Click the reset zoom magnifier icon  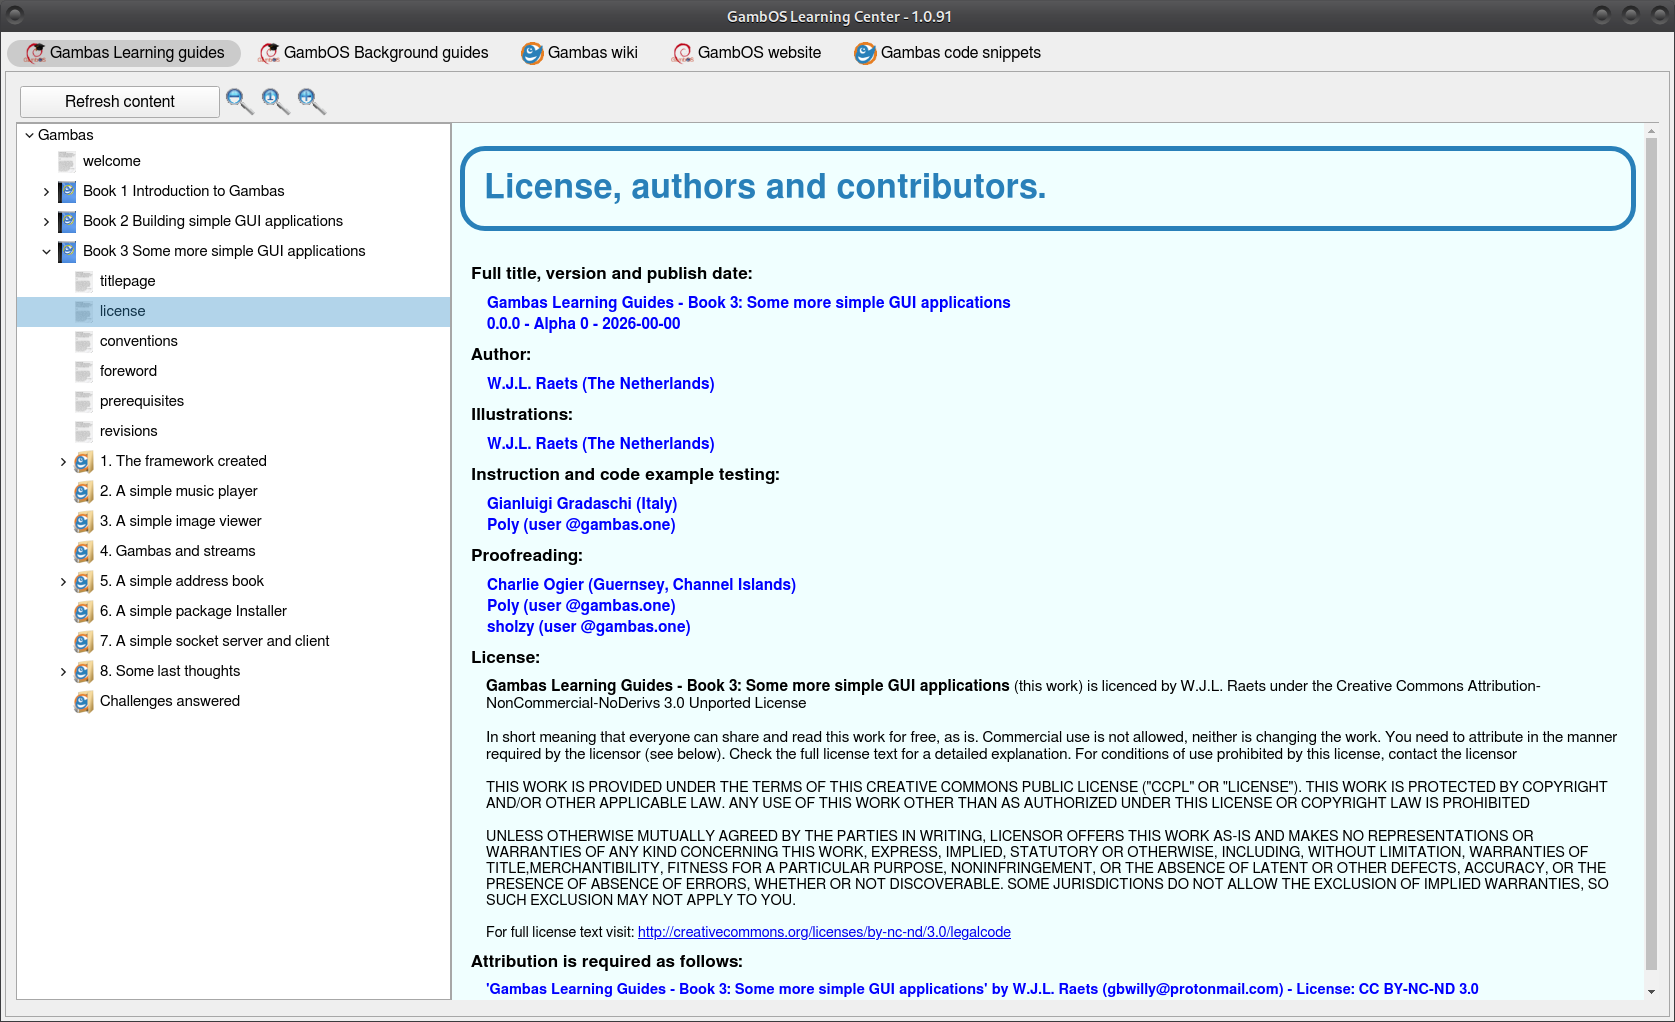pyautogui.click(x=275, y=101)
